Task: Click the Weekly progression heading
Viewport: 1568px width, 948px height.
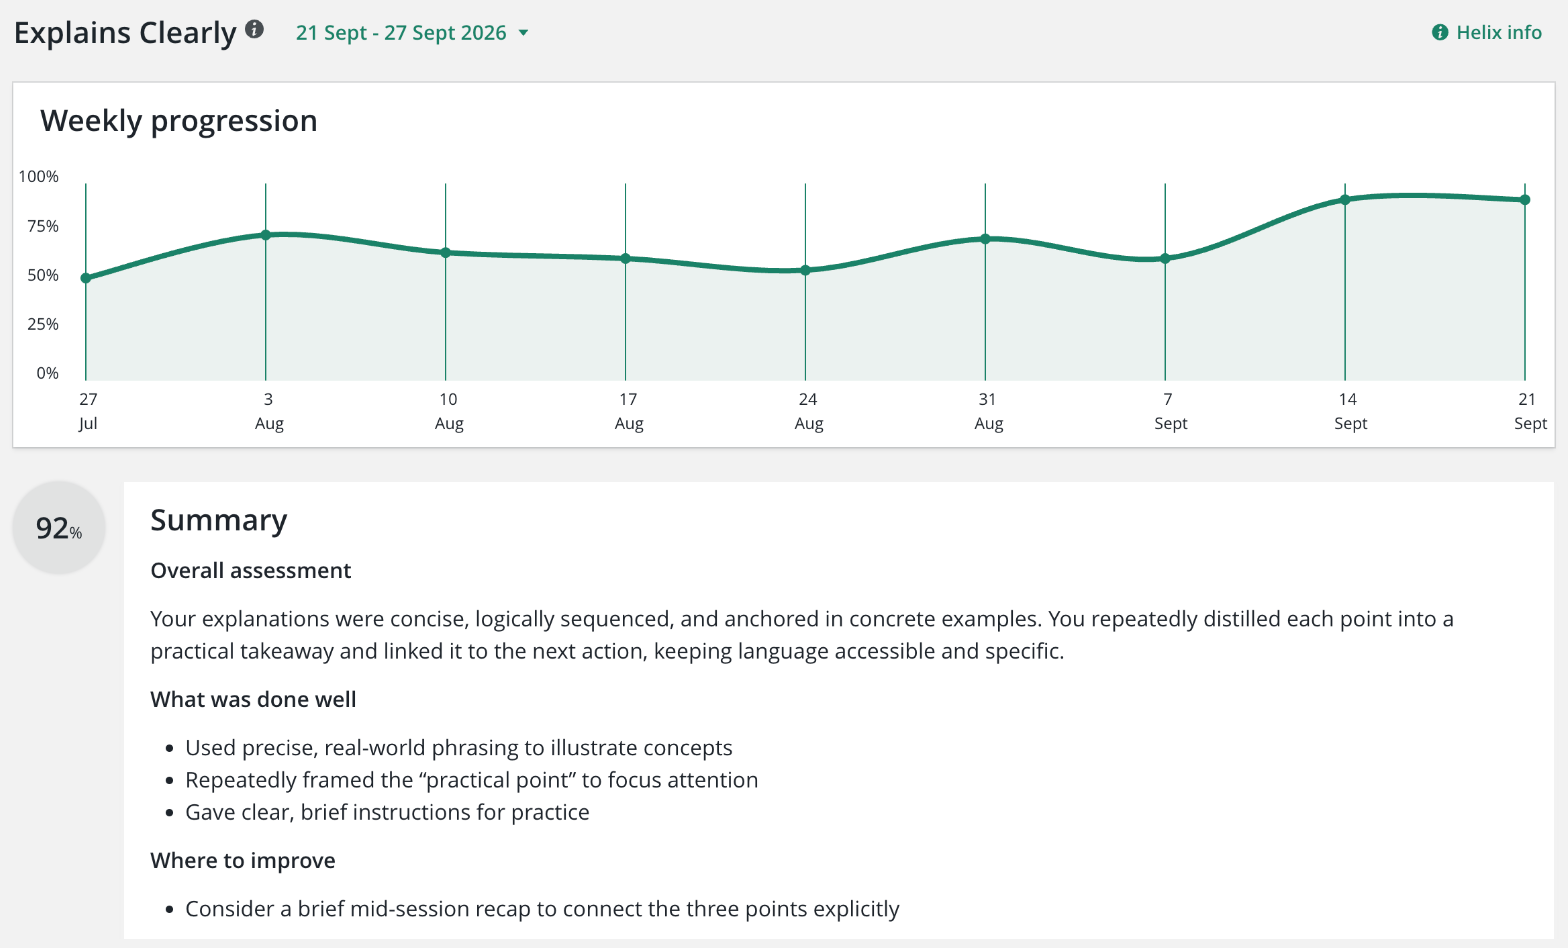Action: tap(179, 121)
